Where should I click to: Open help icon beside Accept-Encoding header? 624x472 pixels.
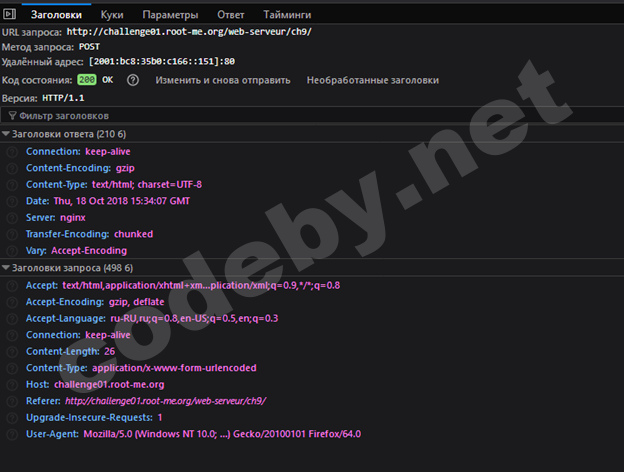point(12,302)
